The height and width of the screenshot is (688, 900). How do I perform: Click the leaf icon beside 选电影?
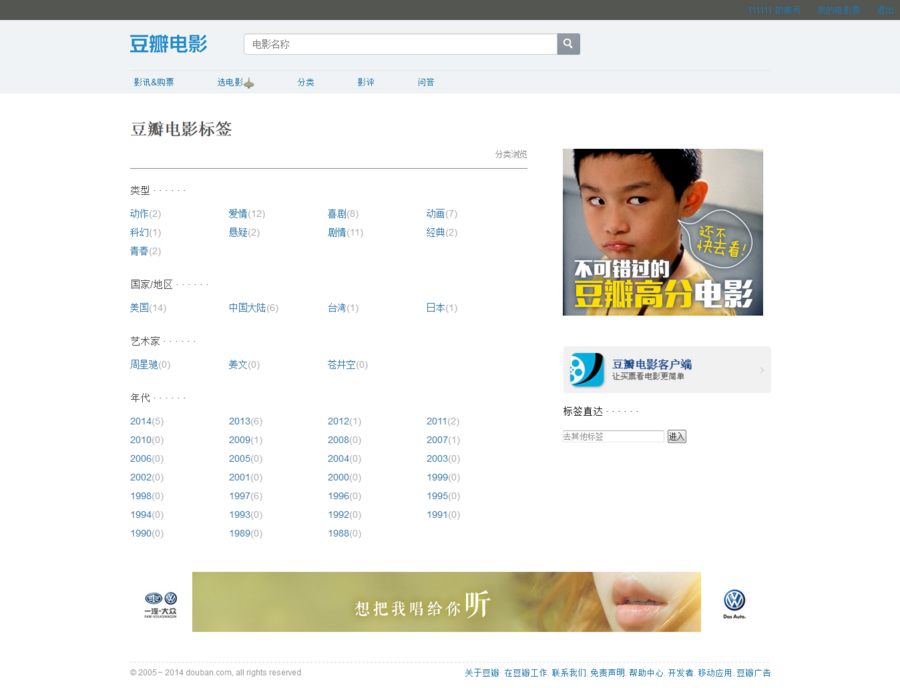point(249,83)
